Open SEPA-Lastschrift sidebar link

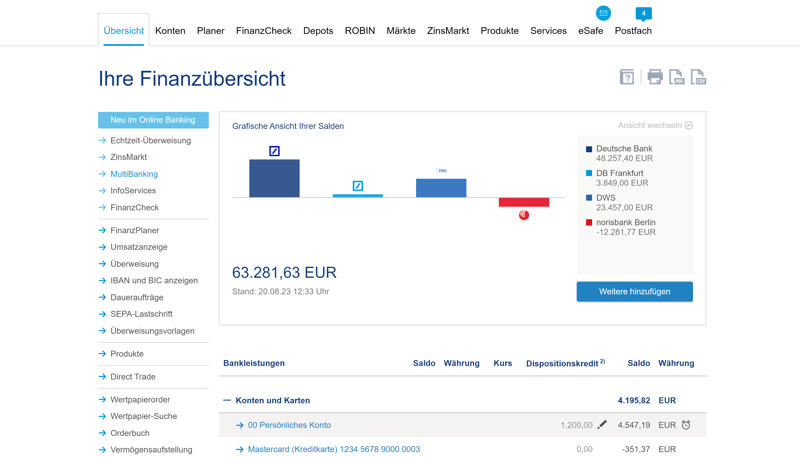(x=141, y=314)
